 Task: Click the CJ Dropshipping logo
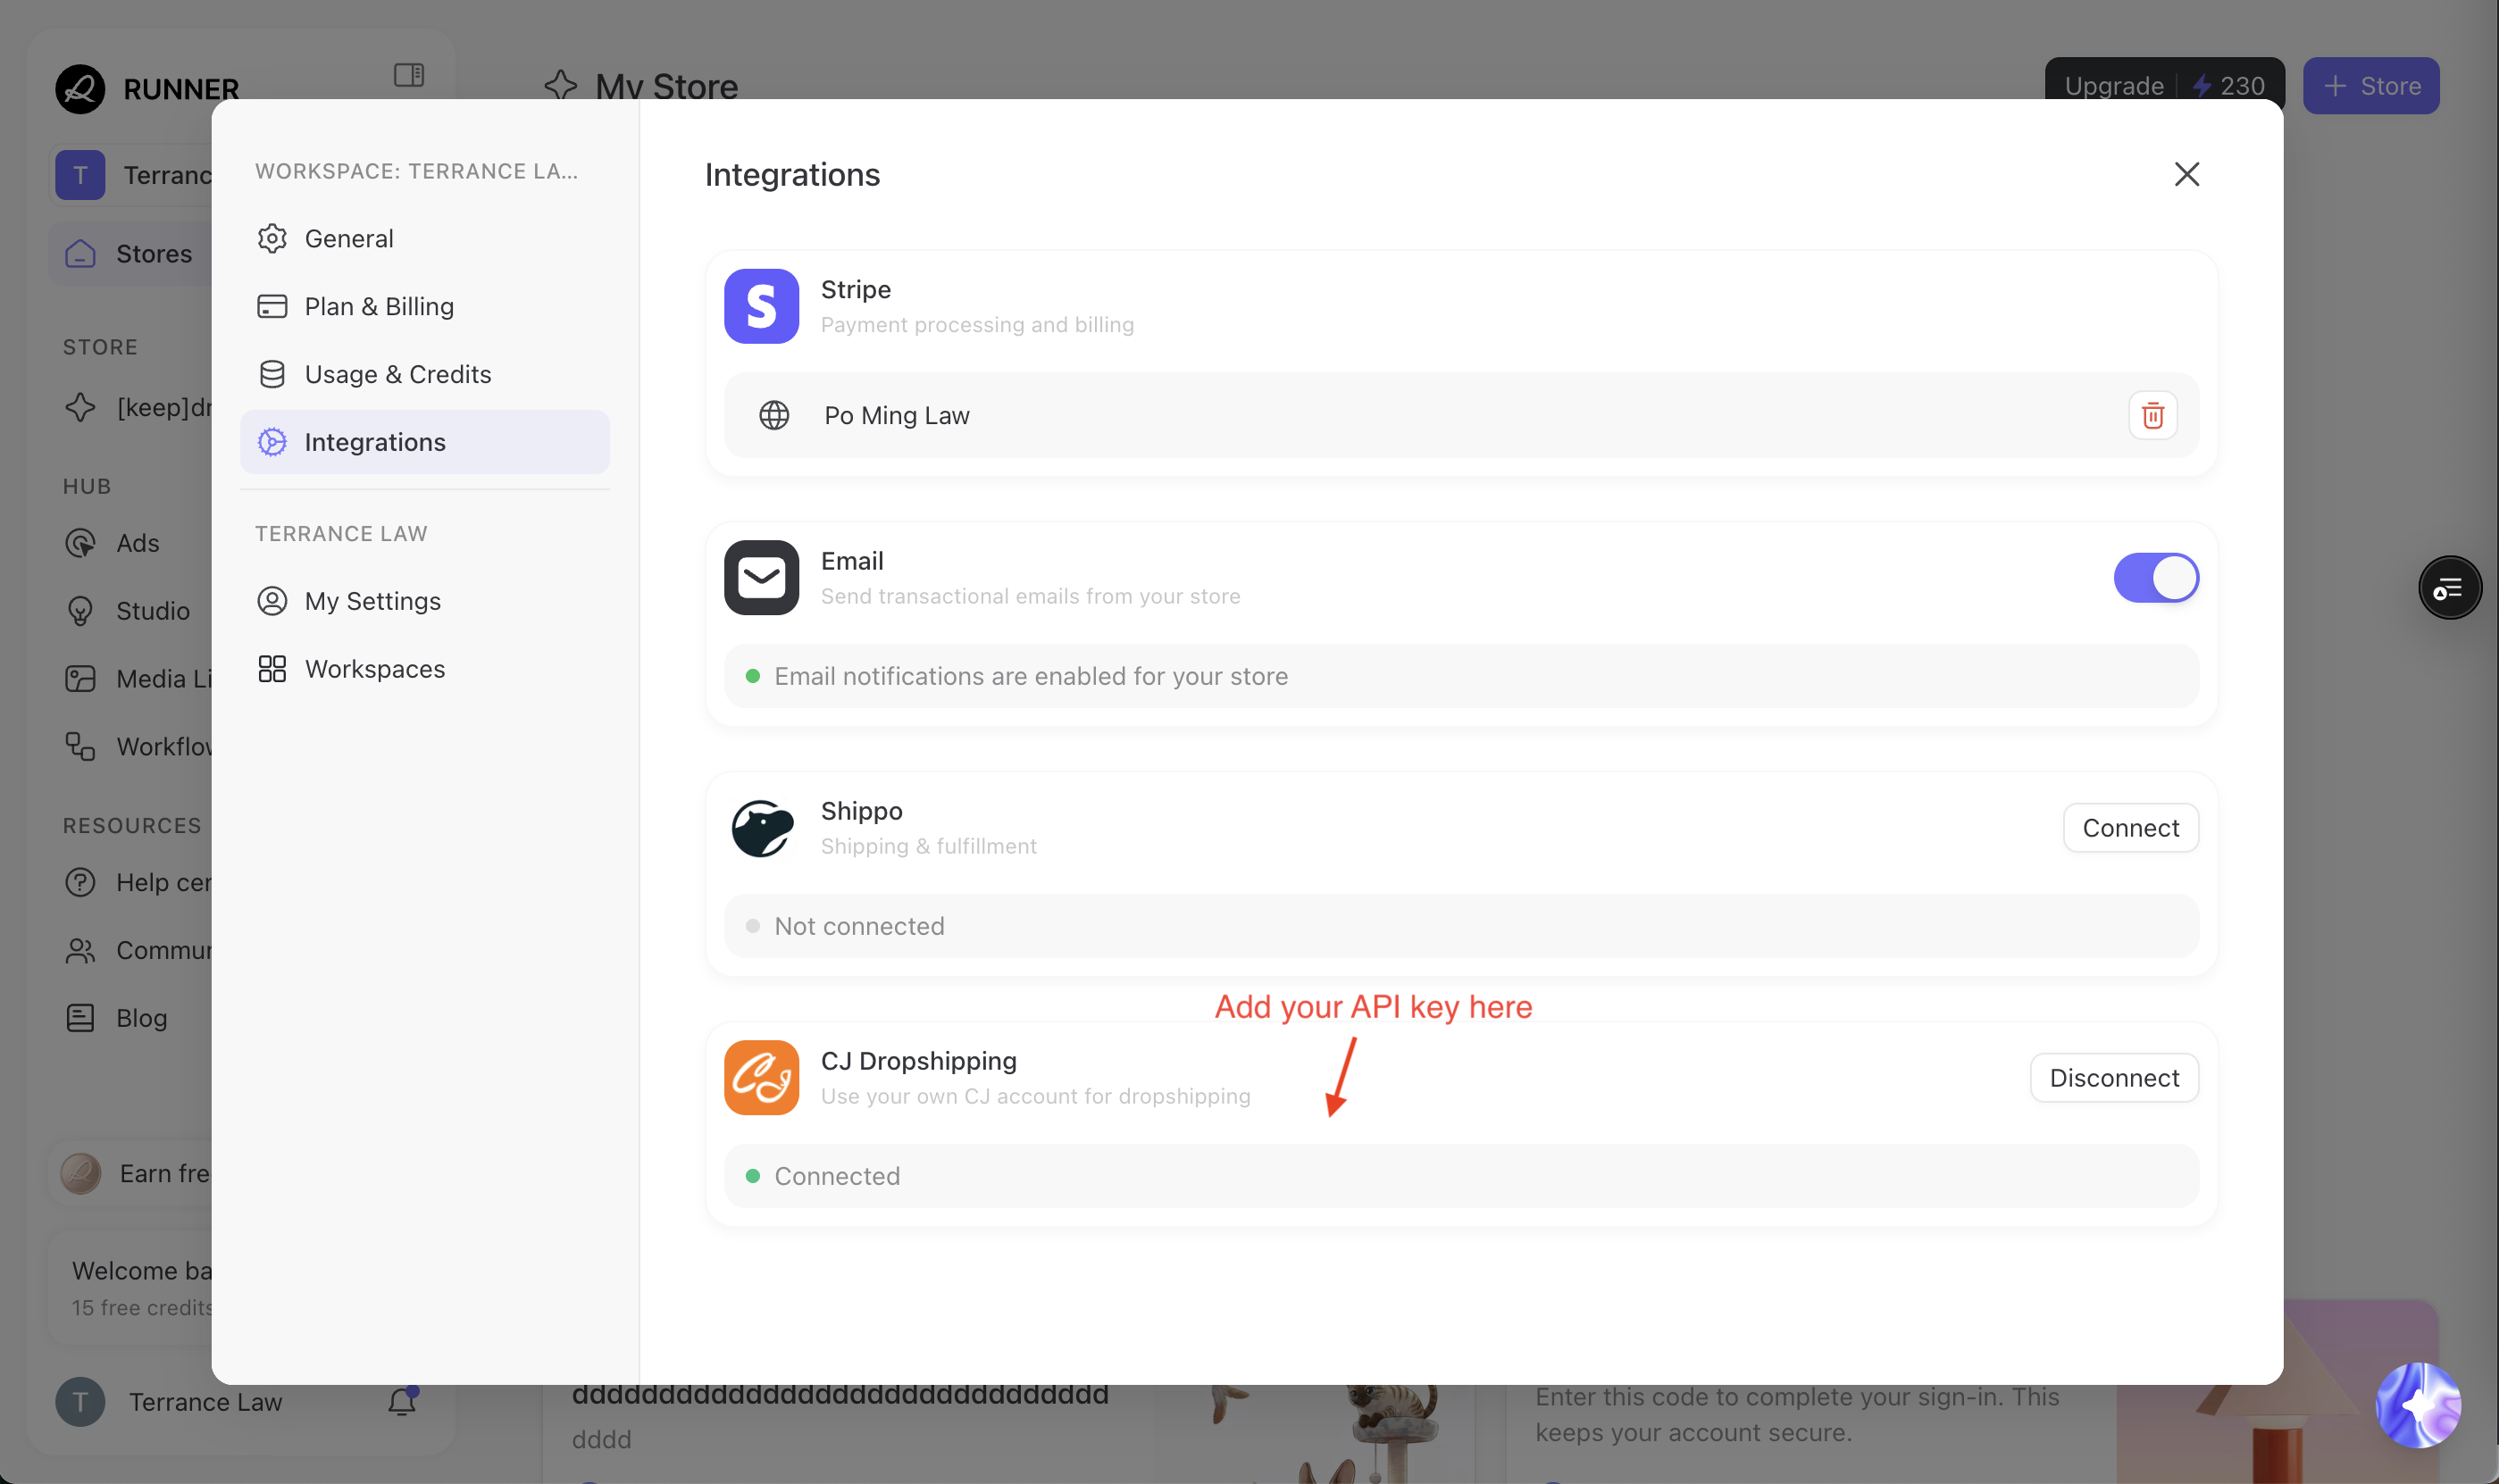coord(761,1077)
